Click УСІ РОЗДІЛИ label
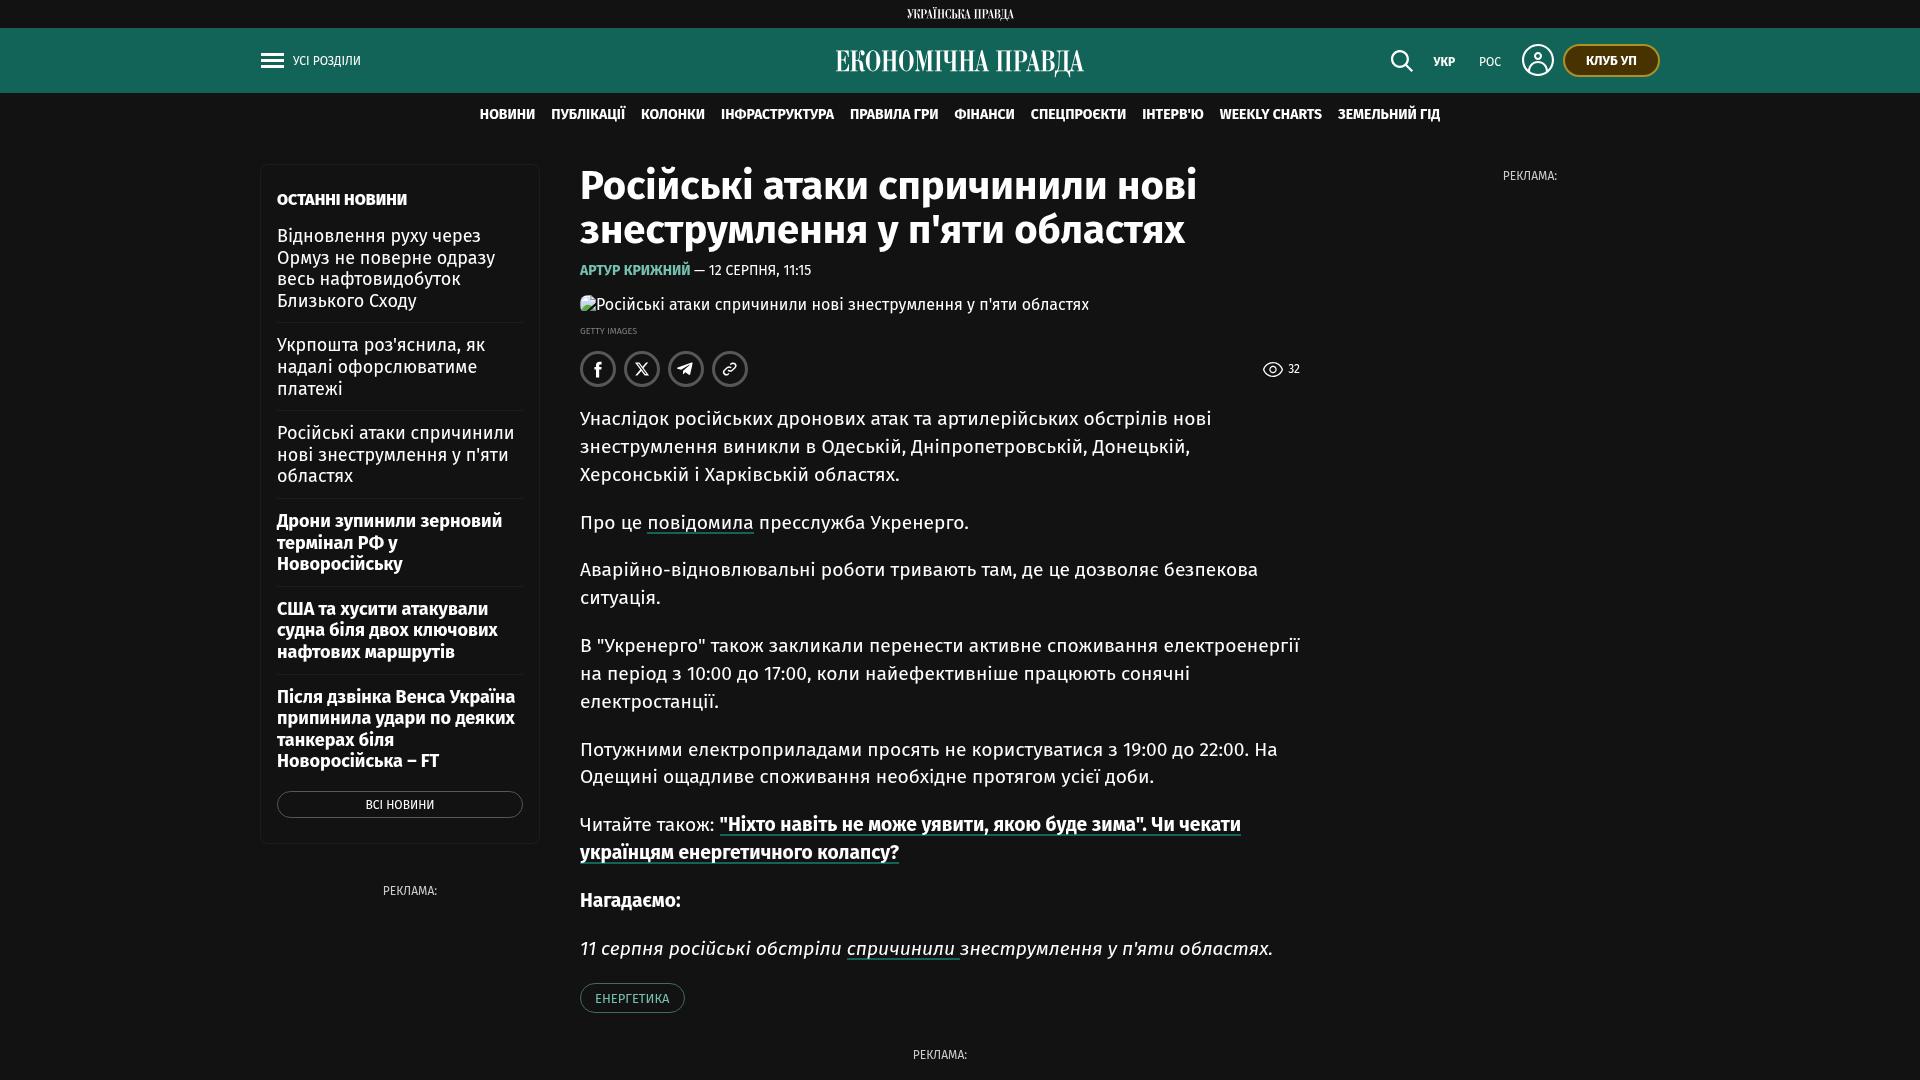Viewport: 1920px width, 1080px height. pos(327,61)
